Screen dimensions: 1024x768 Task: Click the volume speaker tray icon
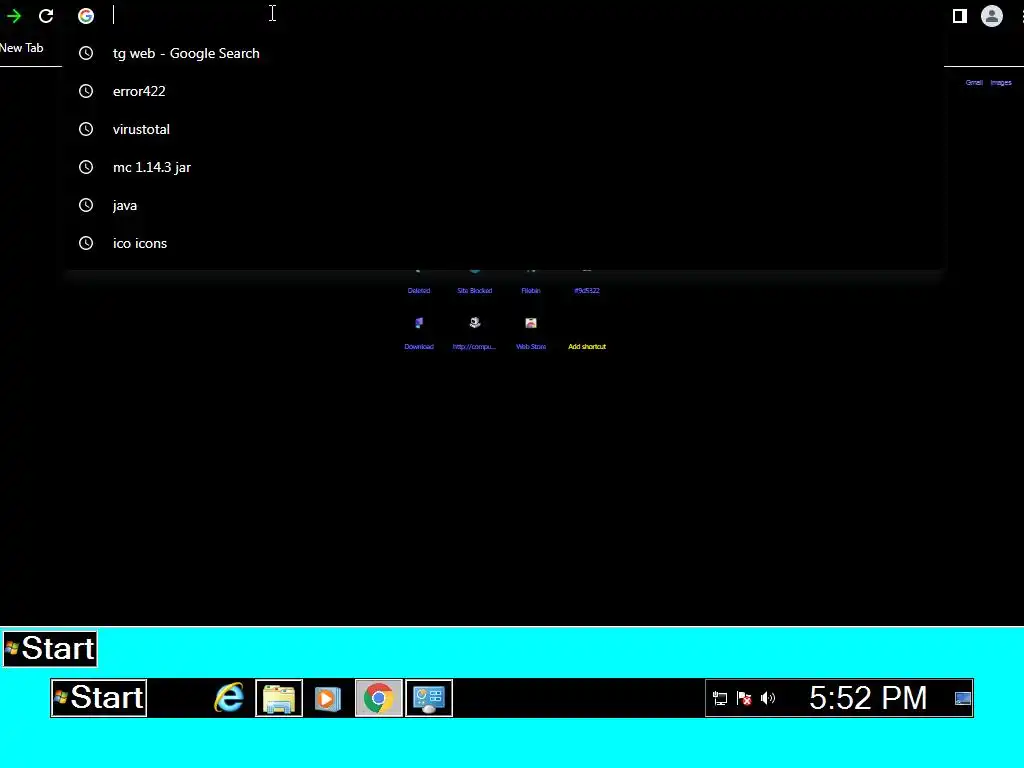tap(768, 698)
